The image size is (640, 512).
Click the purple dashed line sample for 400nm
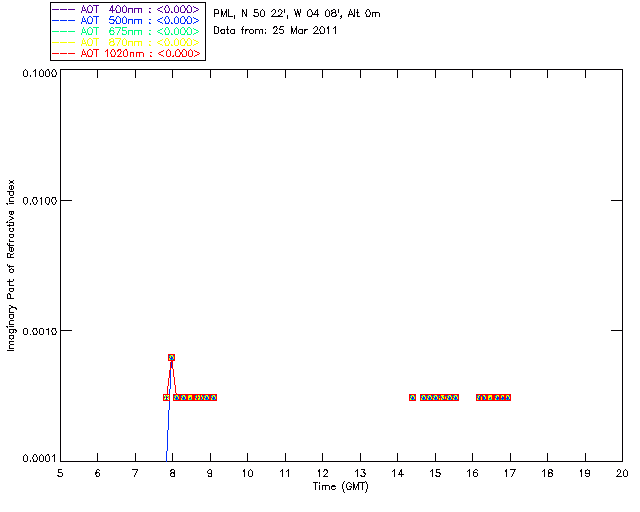(64, 9)
